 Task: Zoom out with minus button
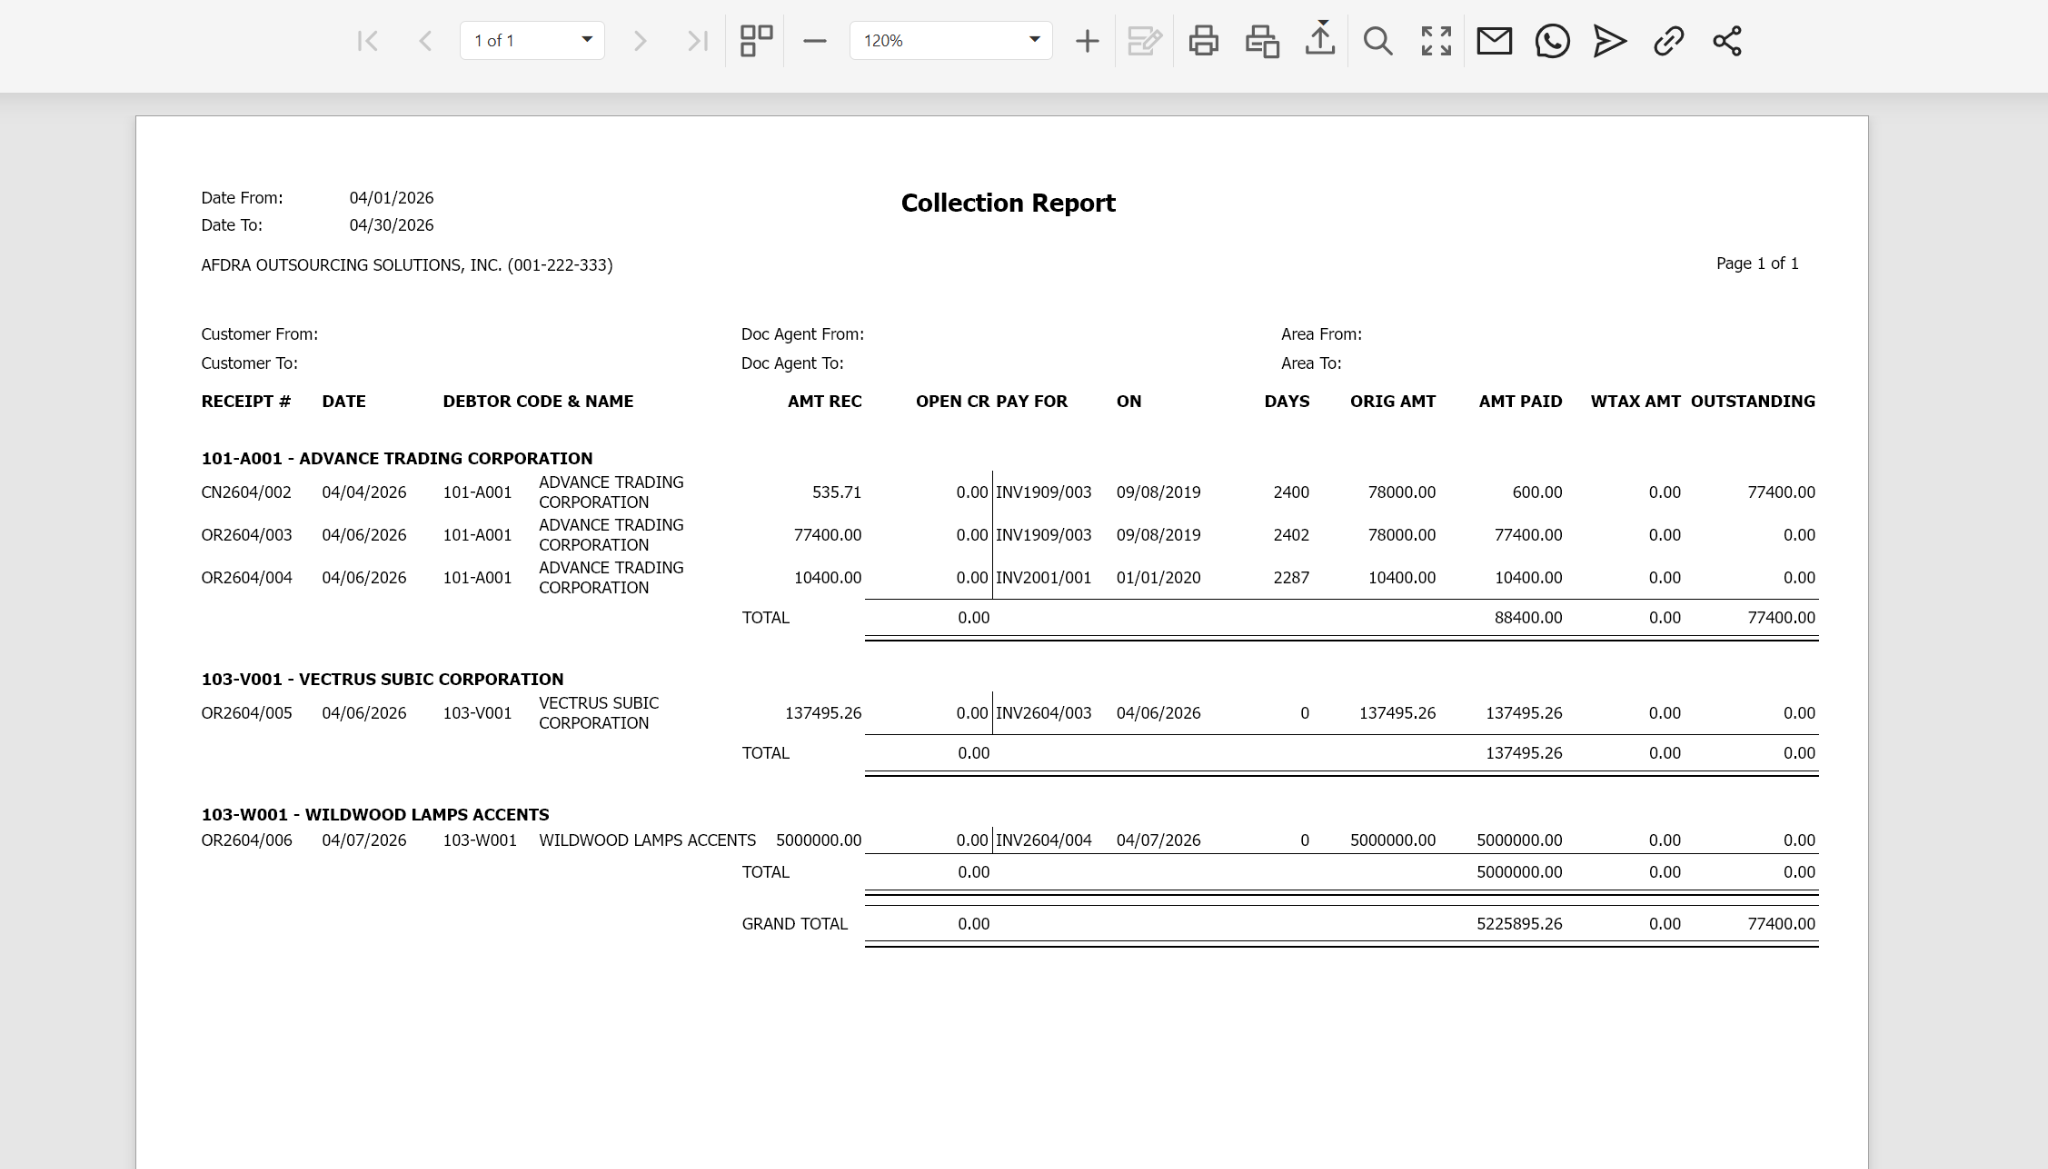coord(815,41)
